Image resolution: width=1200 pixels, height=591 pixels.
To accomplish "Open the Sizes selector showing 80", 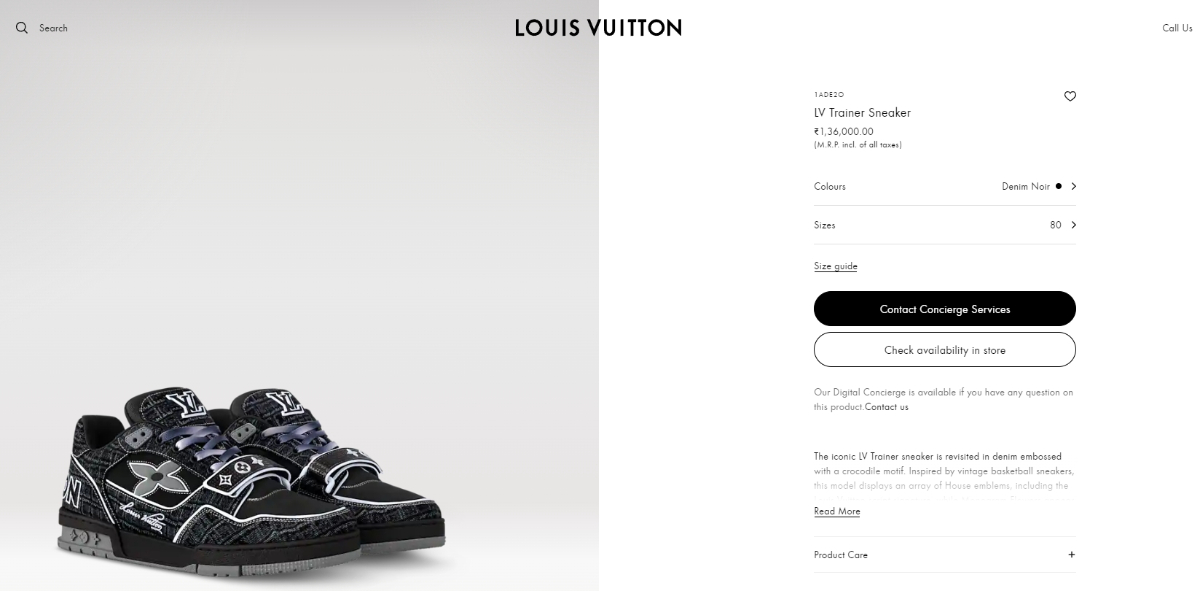I will 945,225.
